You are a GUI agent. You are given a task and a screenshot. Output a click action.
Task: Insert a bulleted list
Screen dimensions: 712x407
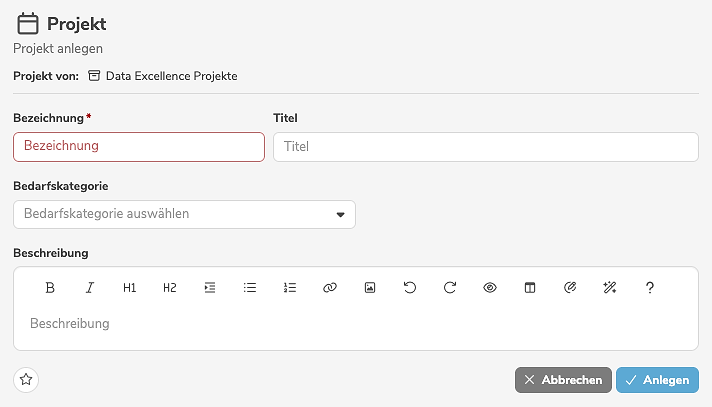[x=250, y=288]
